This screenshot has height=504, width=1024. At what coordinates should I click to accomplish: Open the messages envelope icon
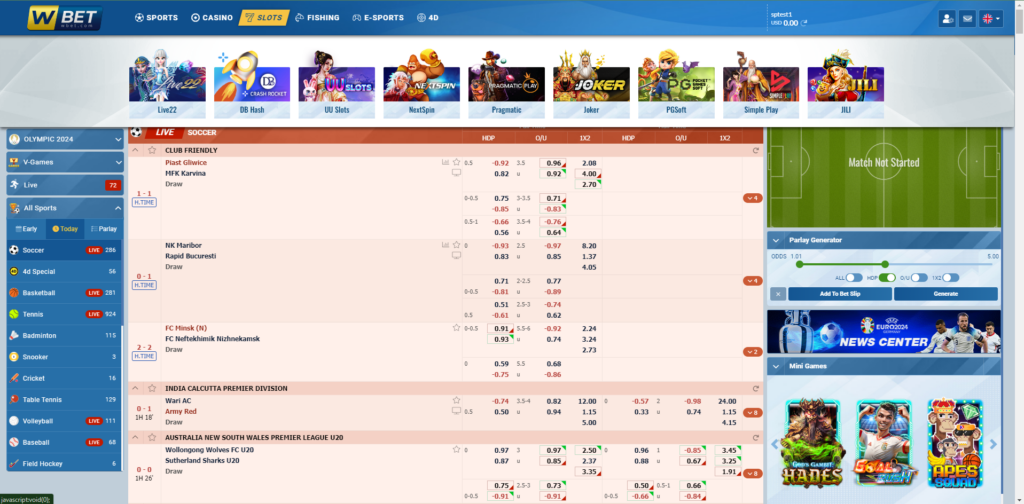click(967, 19)
